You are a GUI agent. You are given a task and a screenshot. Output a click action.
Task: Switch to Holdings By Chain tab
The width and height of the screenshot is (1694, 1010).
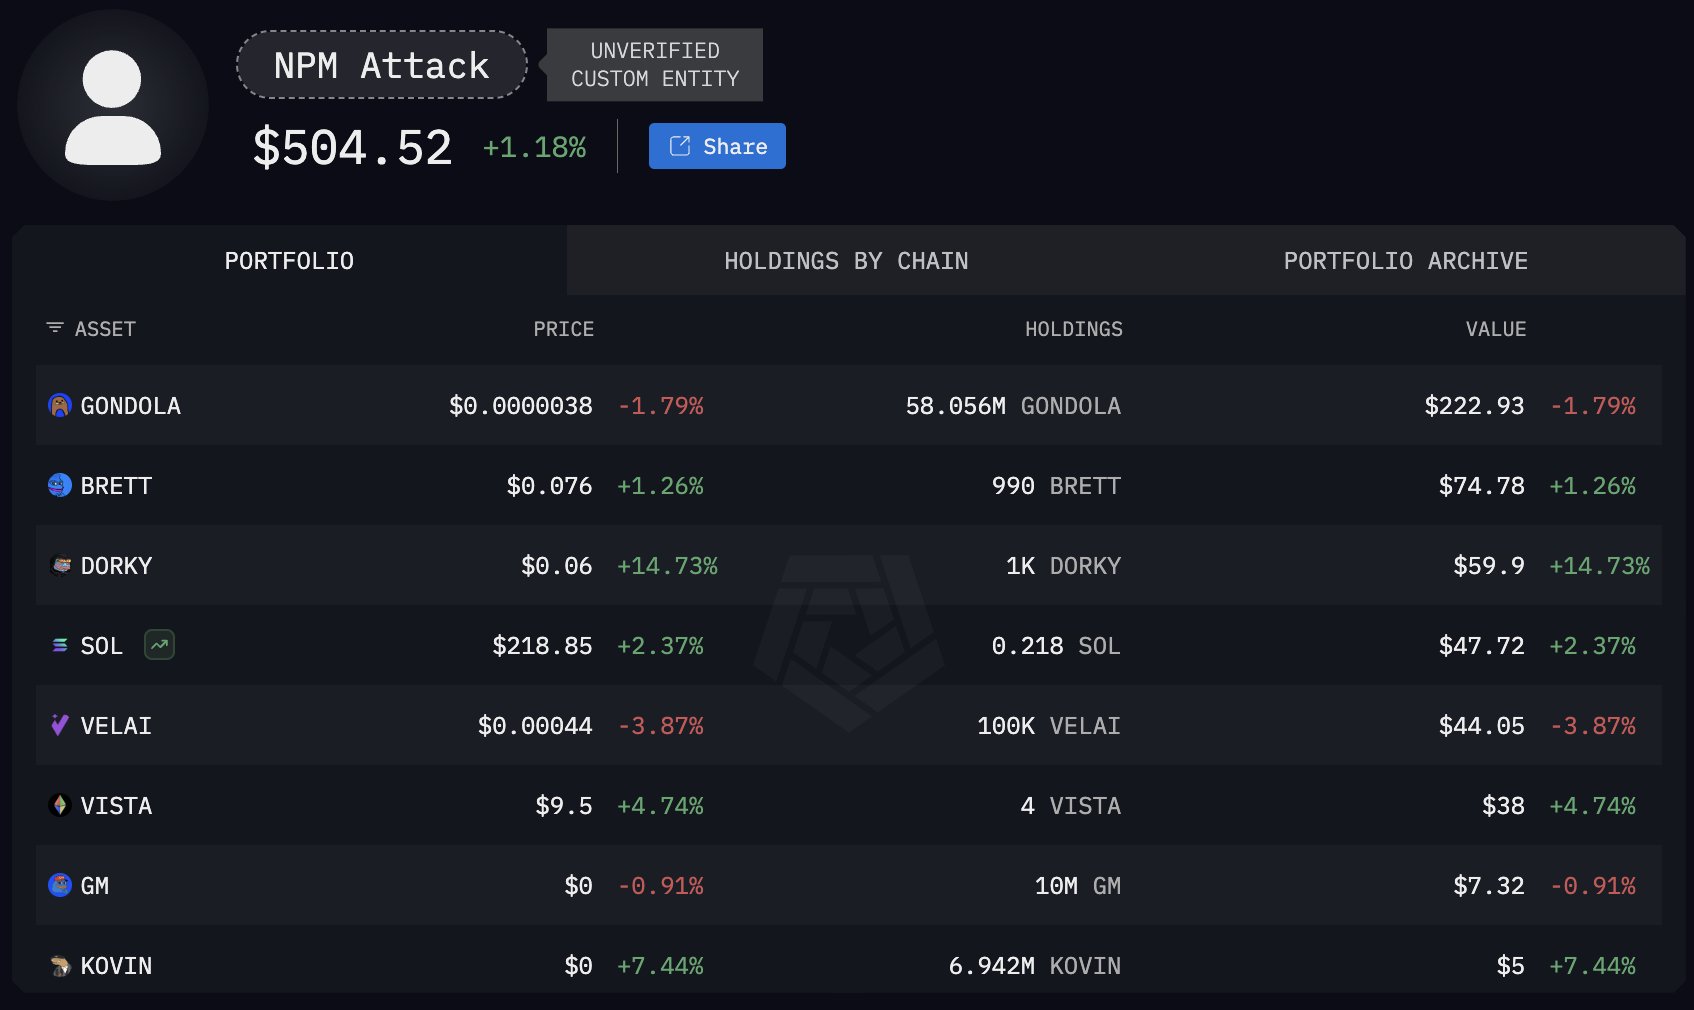(846, 261)
